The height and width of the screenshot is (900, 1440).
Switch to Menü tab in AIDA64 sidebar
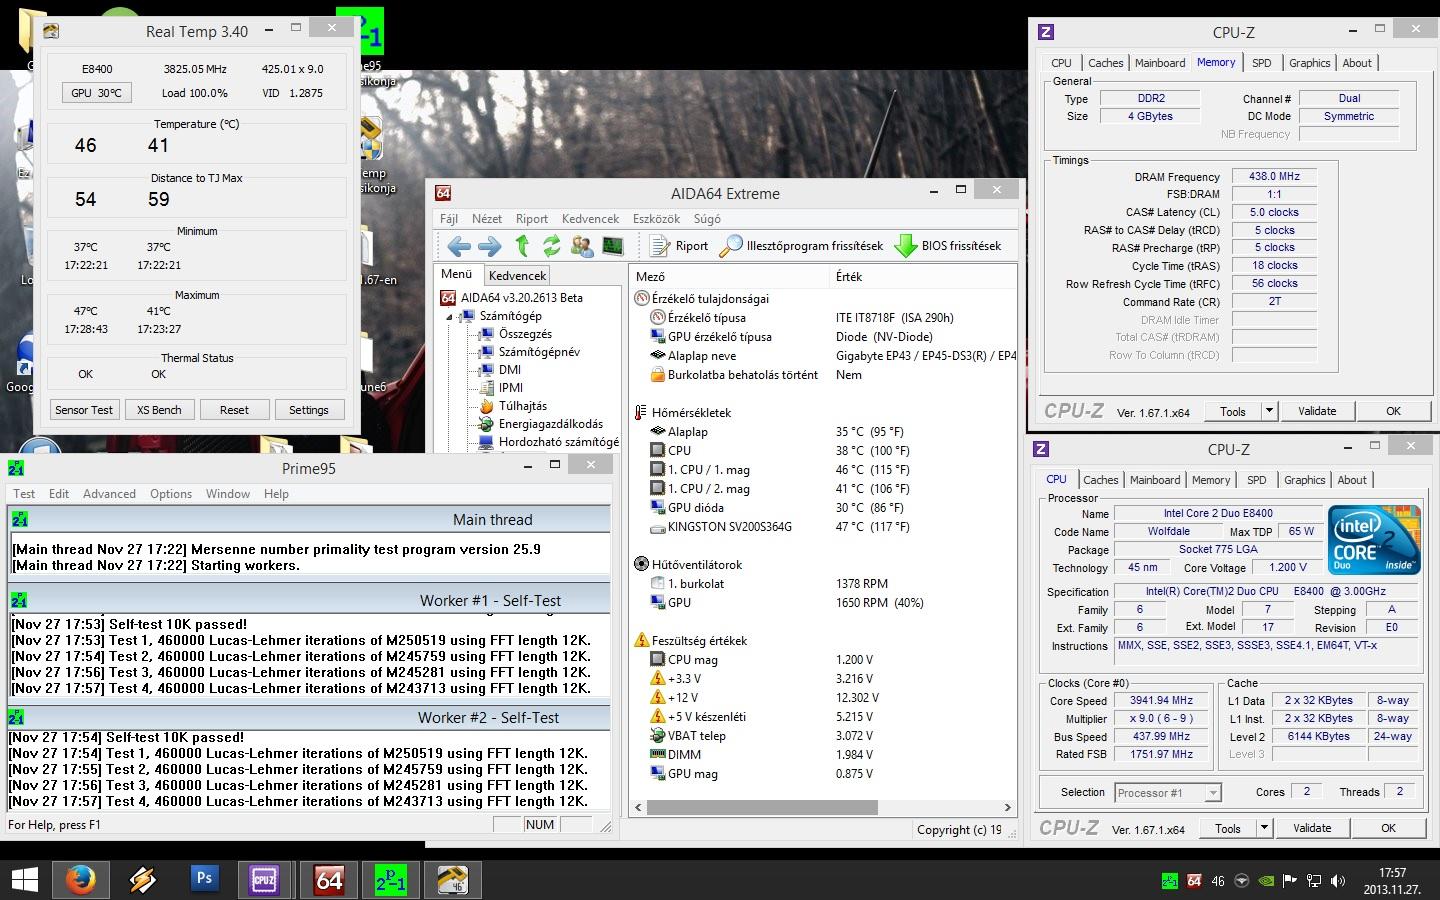457,274
